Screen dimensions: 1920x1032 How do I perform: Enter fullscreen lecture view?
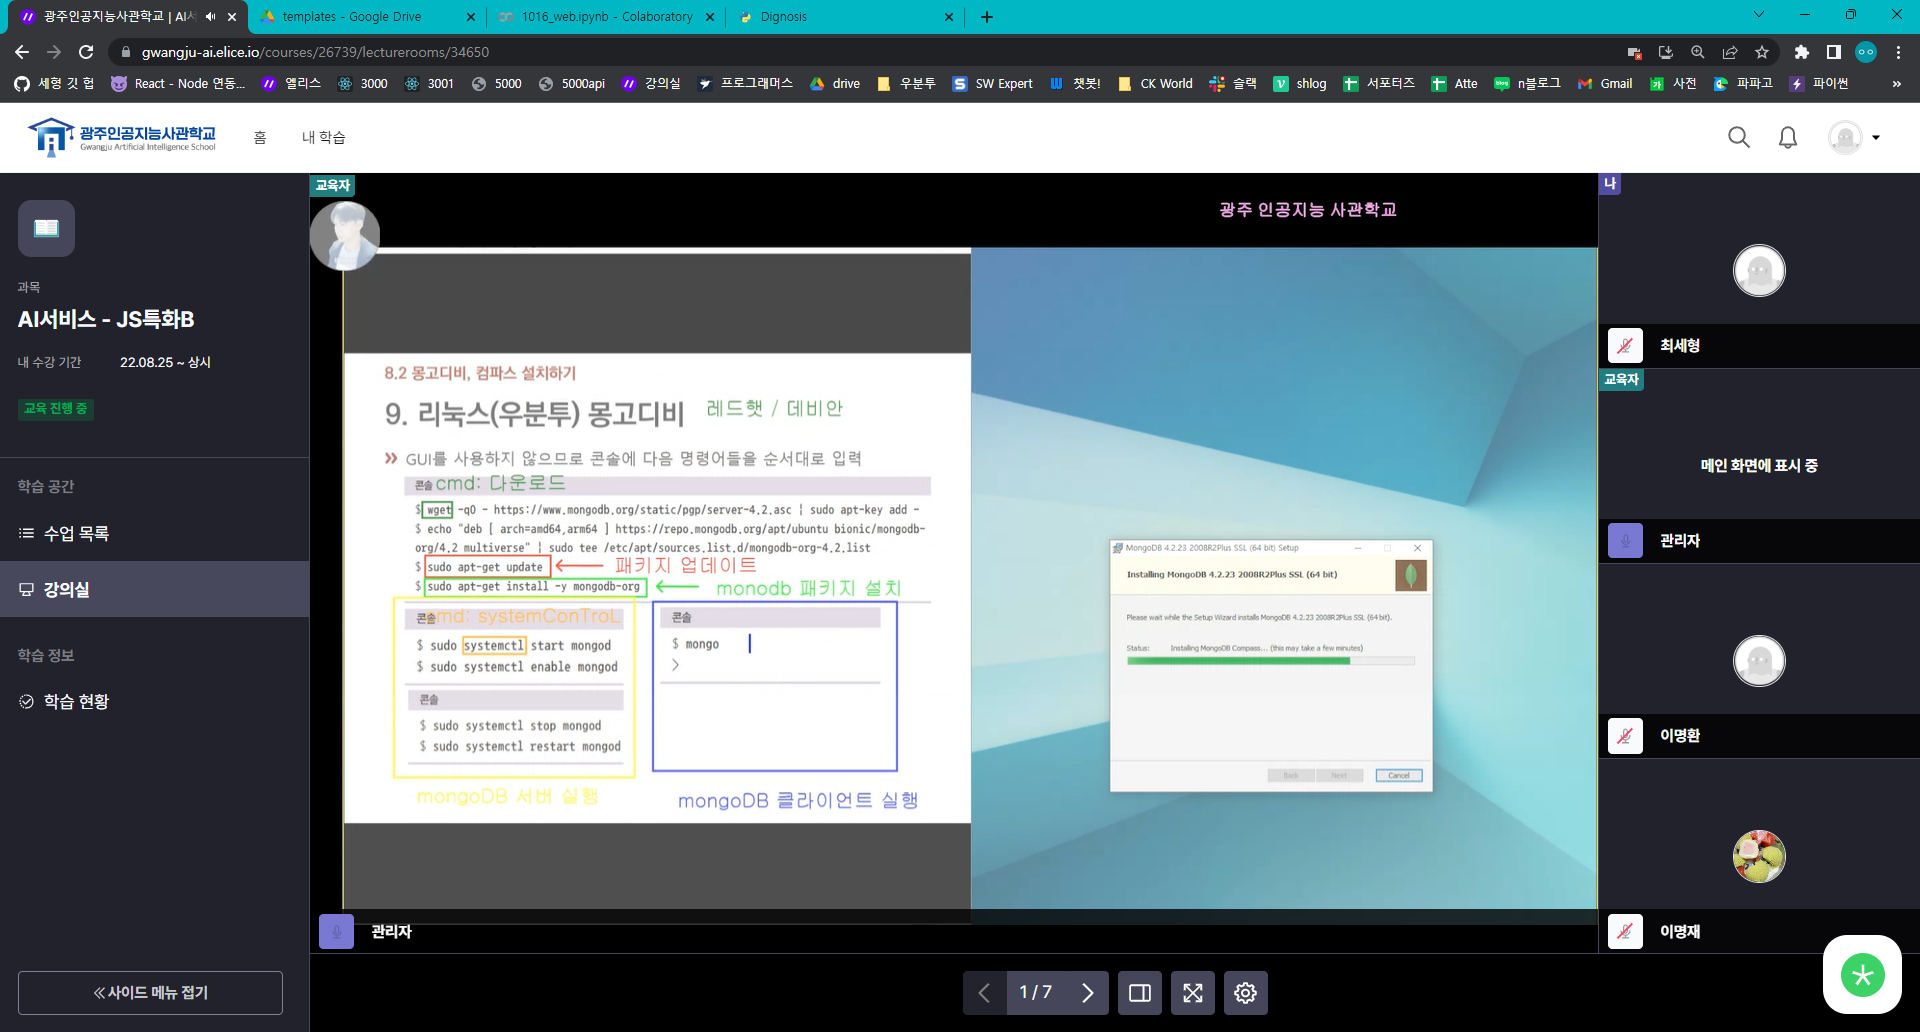coord(1193,993)
